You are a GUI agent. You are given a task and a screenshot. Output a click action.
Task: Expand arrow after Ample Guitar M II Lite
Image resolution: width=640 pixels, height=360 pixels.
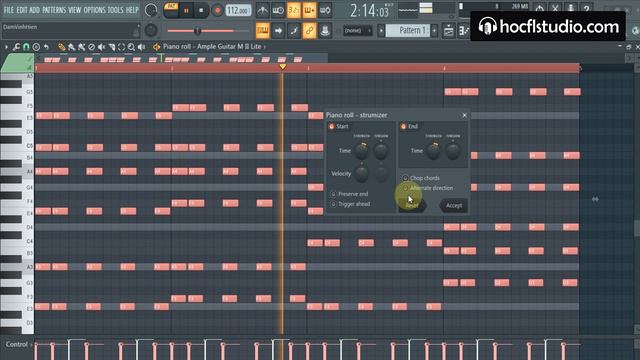point(265,47)
